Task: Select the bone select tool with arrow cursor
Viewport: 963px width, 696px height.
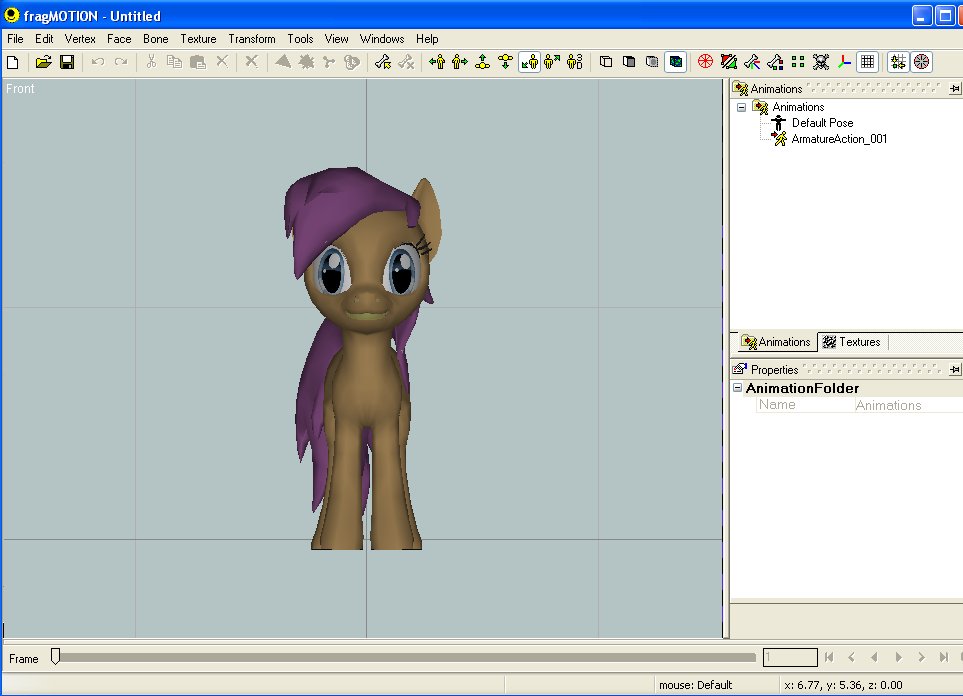Action: coord(383,62)
